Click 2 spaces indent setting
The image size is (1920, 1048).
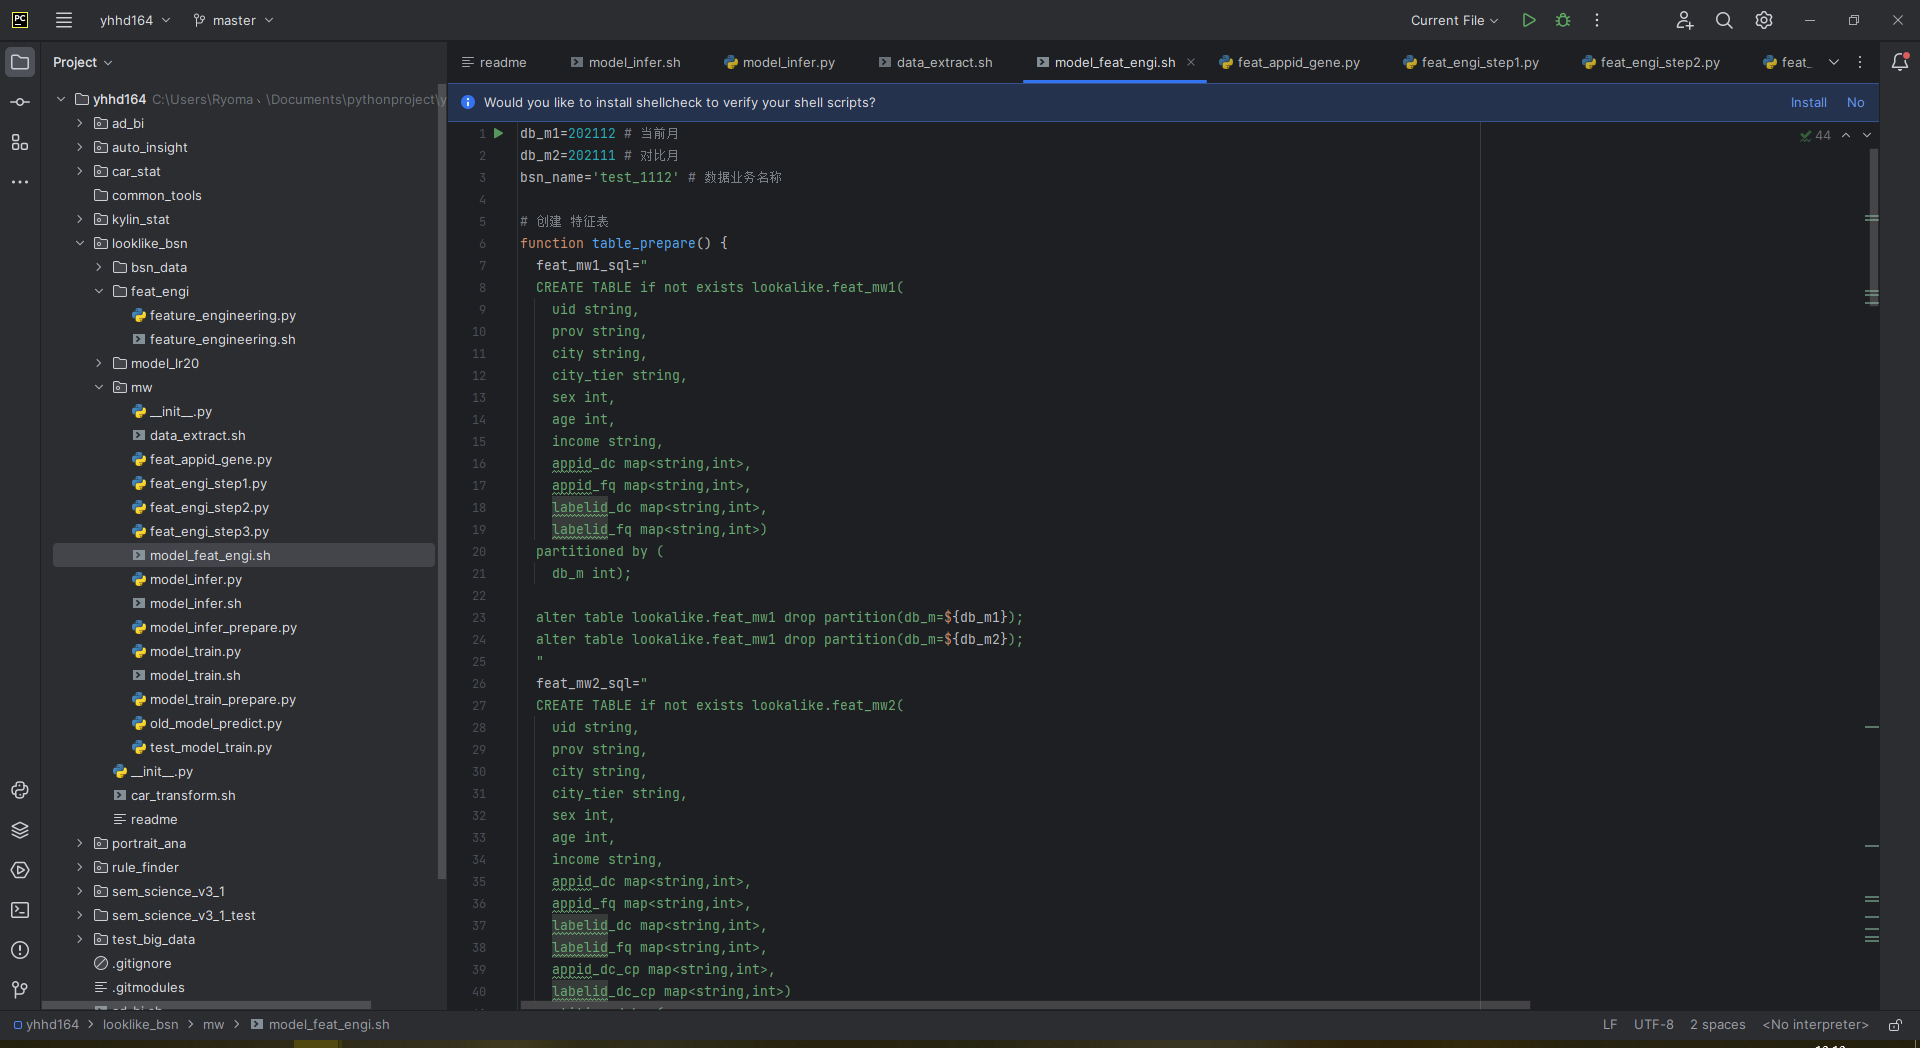(x=1718, y=1025)
